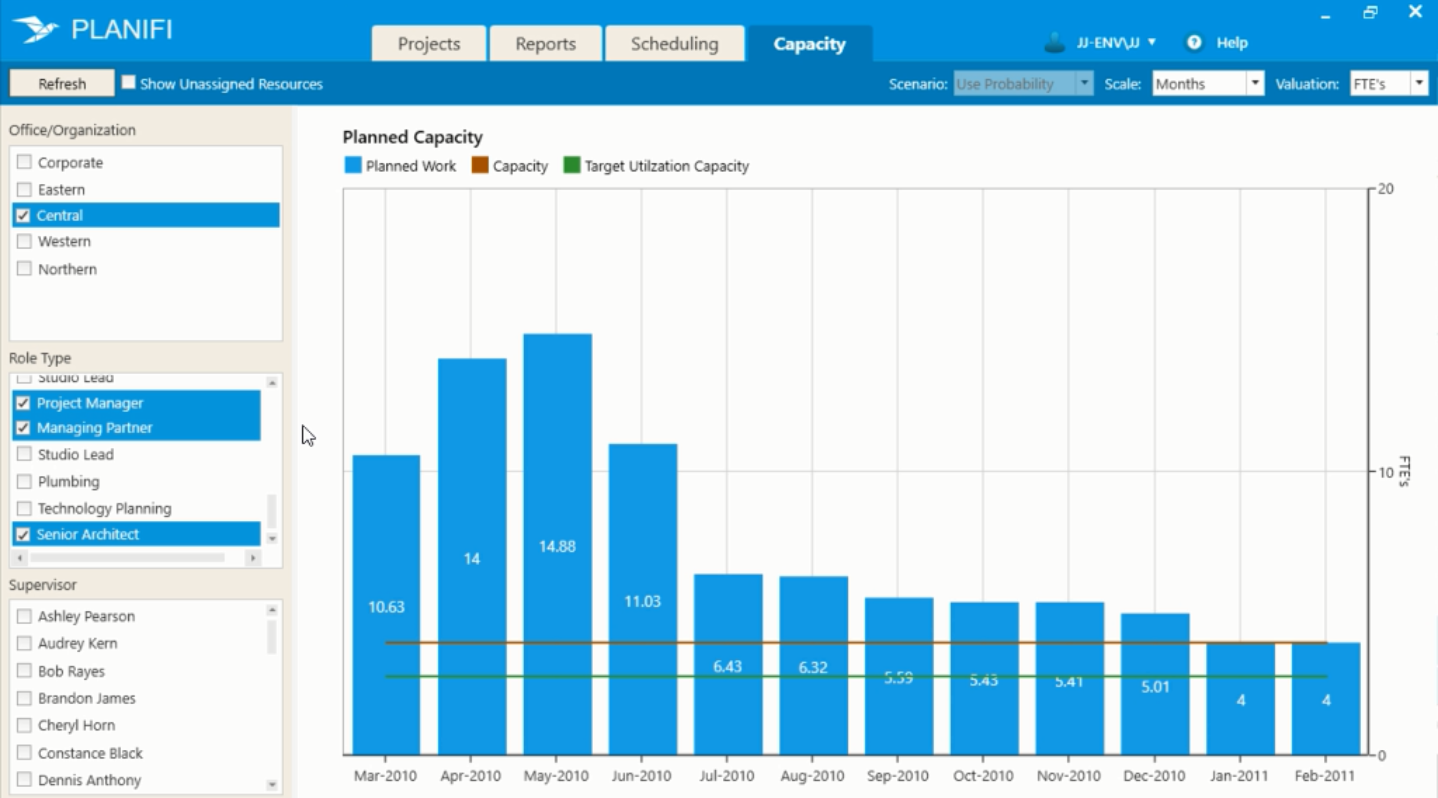The height and width of the screenshot is (798, 1438).
Task: Click the Dec-2010 axis label
Action: (x=1155, y=776)
